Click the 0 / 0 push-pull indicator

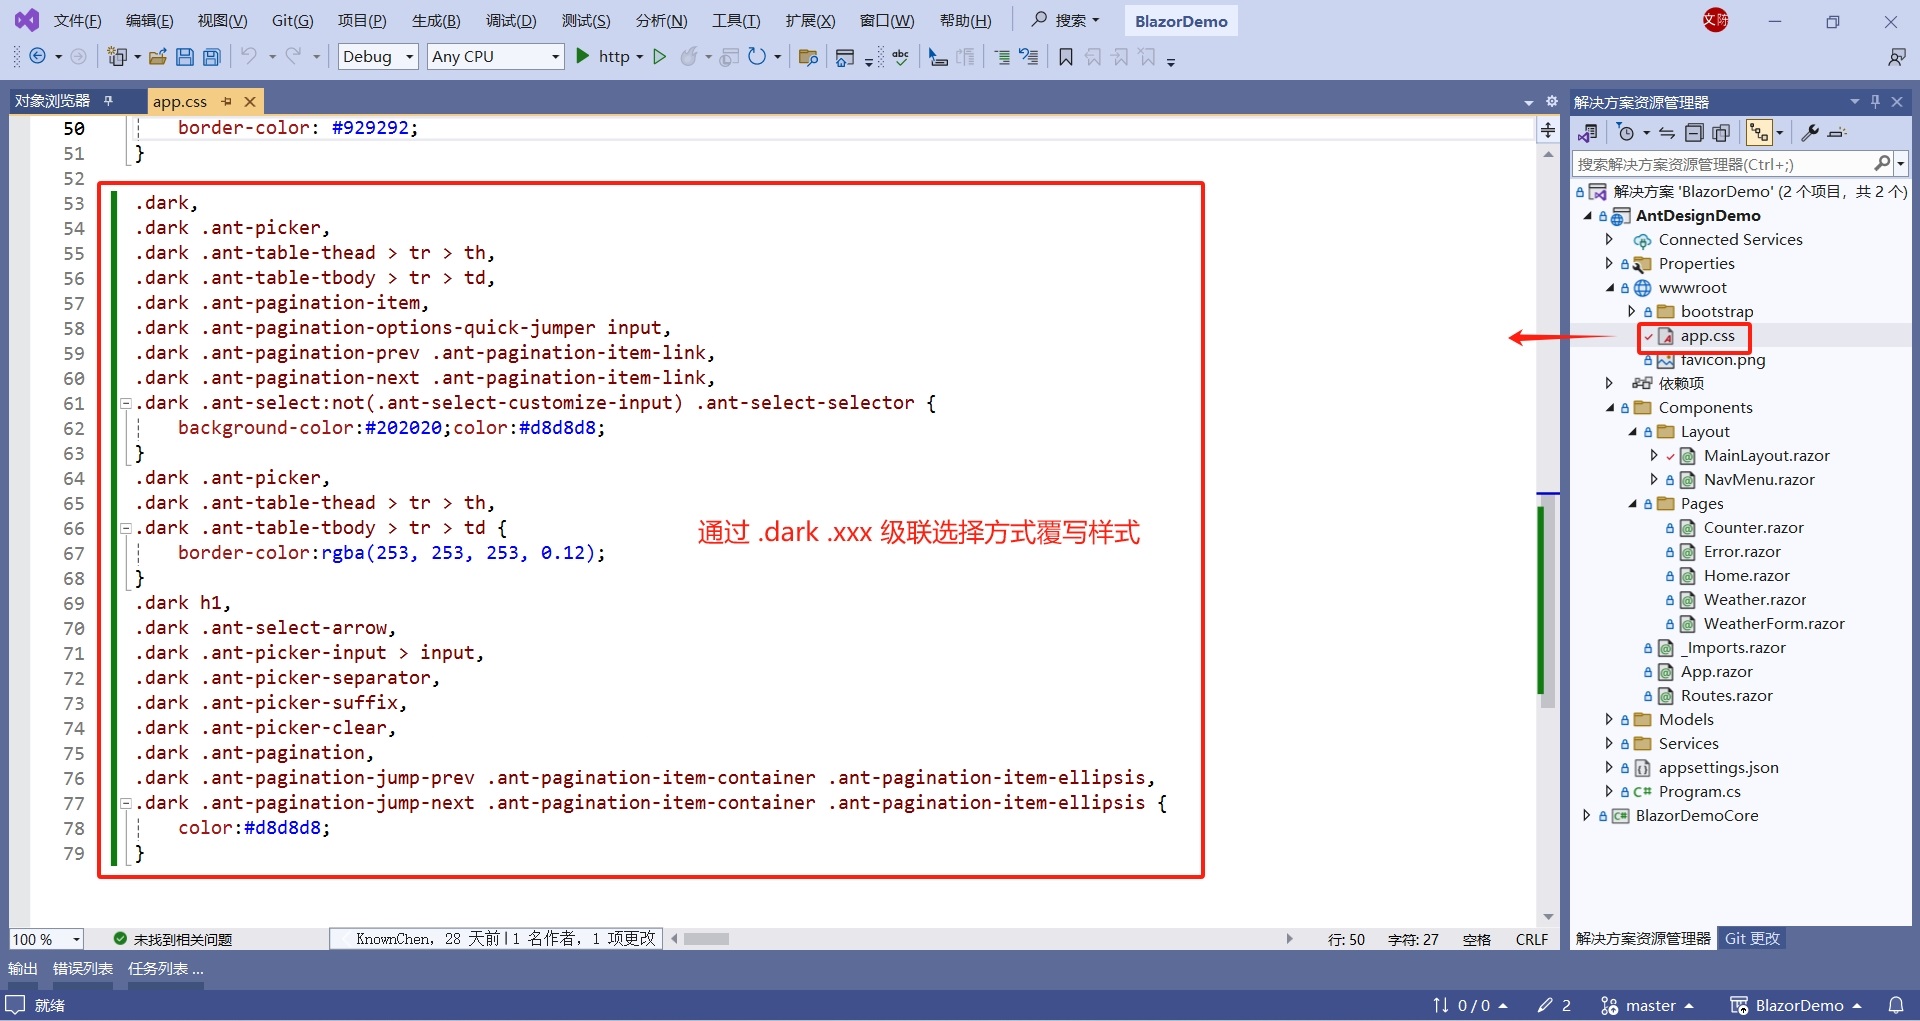[x=1470, y=1005]
